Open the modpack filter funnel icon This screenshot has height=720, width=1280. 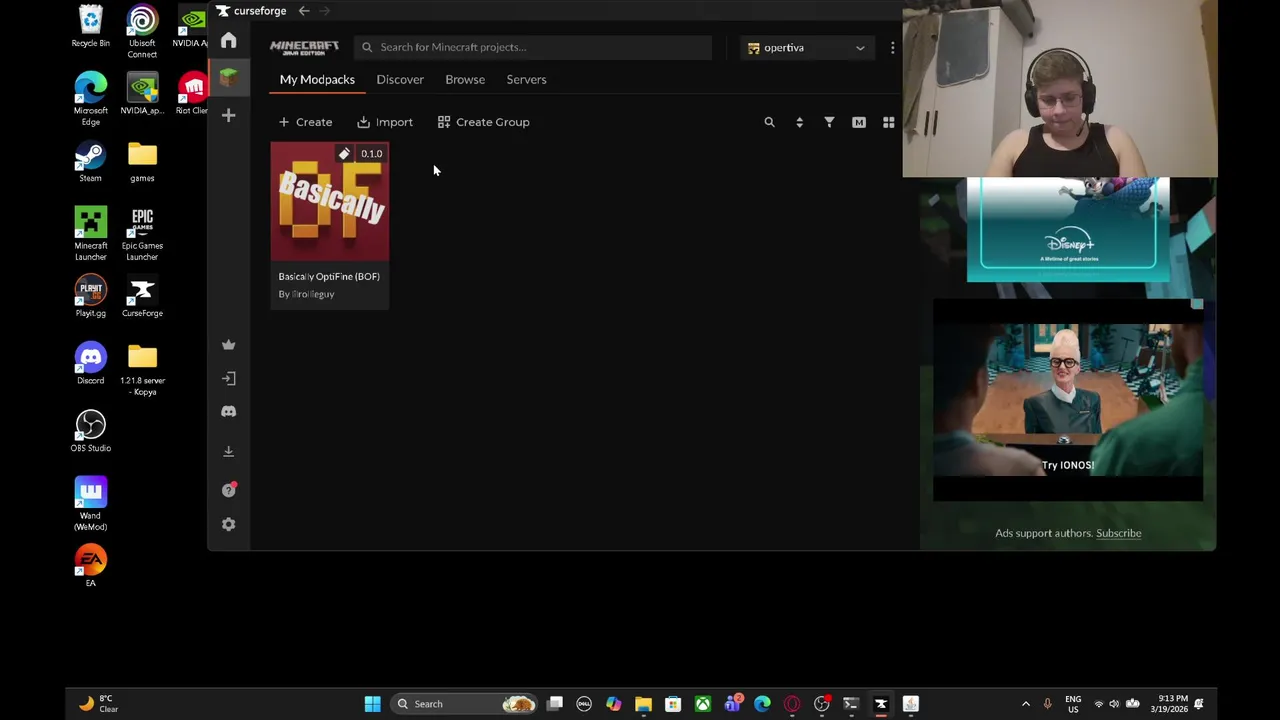829,122
